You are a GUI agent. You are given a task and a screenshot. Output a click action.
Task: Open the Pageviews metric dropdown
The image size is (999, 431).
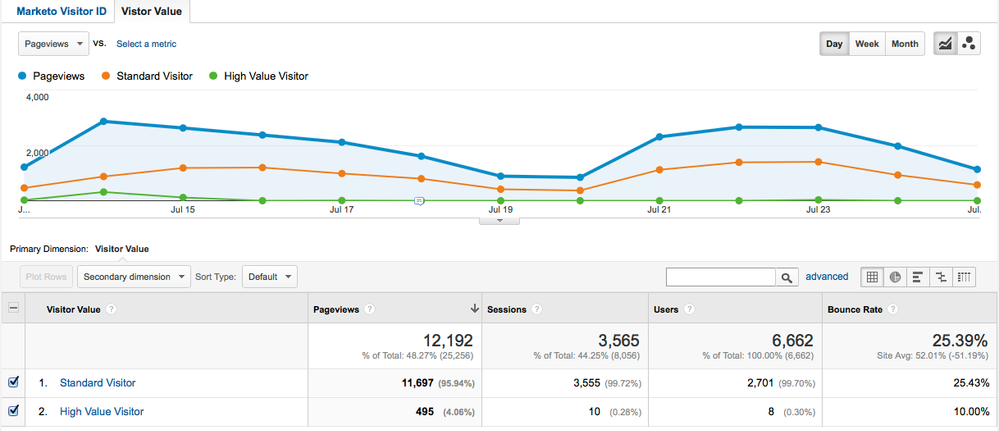(53, 44)
